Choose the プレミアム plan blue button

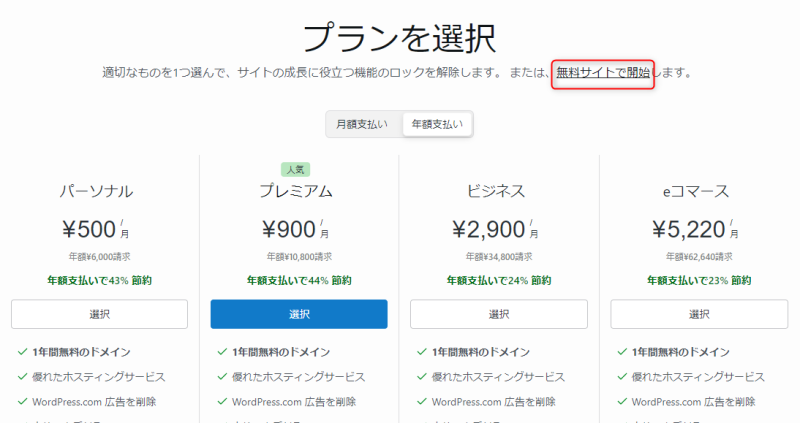[x=299, y=314]
